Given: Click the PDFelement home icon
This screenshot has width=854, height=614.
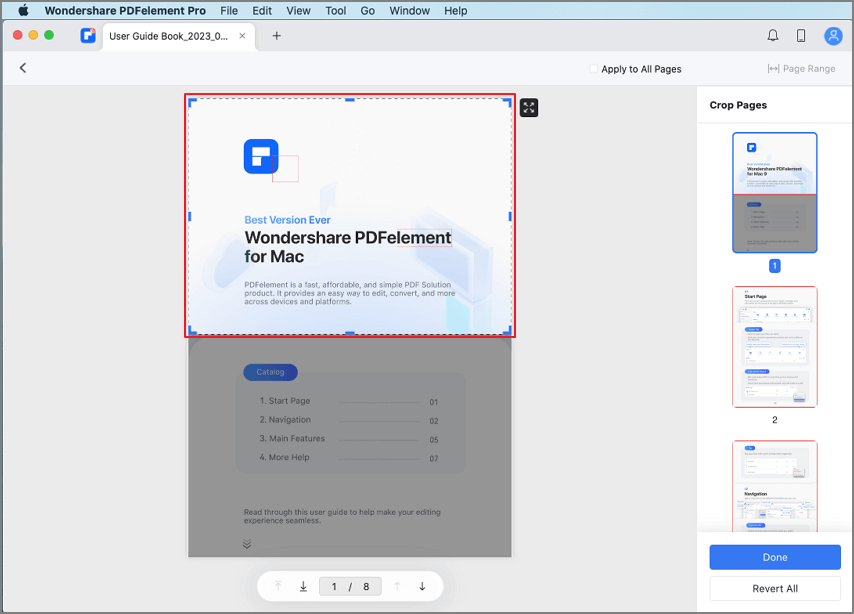Looking at the screenshot, I should pos(88,36).
